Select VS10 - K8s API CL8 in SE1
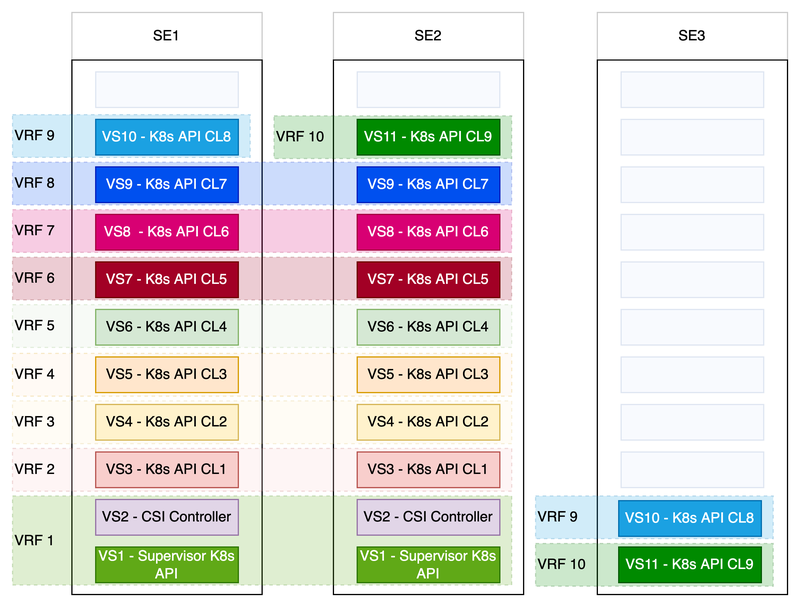 (x=167, y=137)
